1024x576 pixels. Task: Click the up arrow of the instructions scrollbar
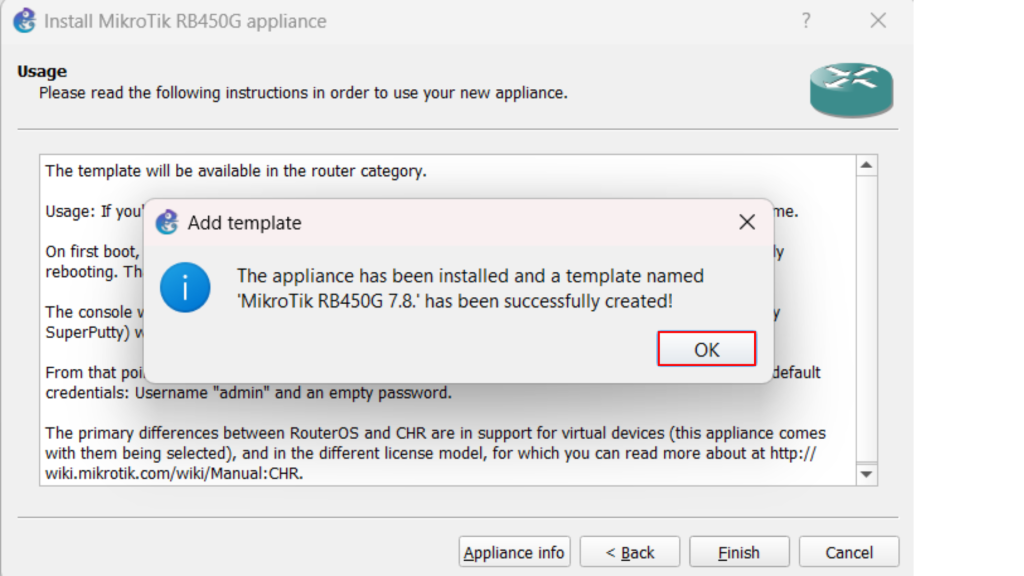pos(867,166)
